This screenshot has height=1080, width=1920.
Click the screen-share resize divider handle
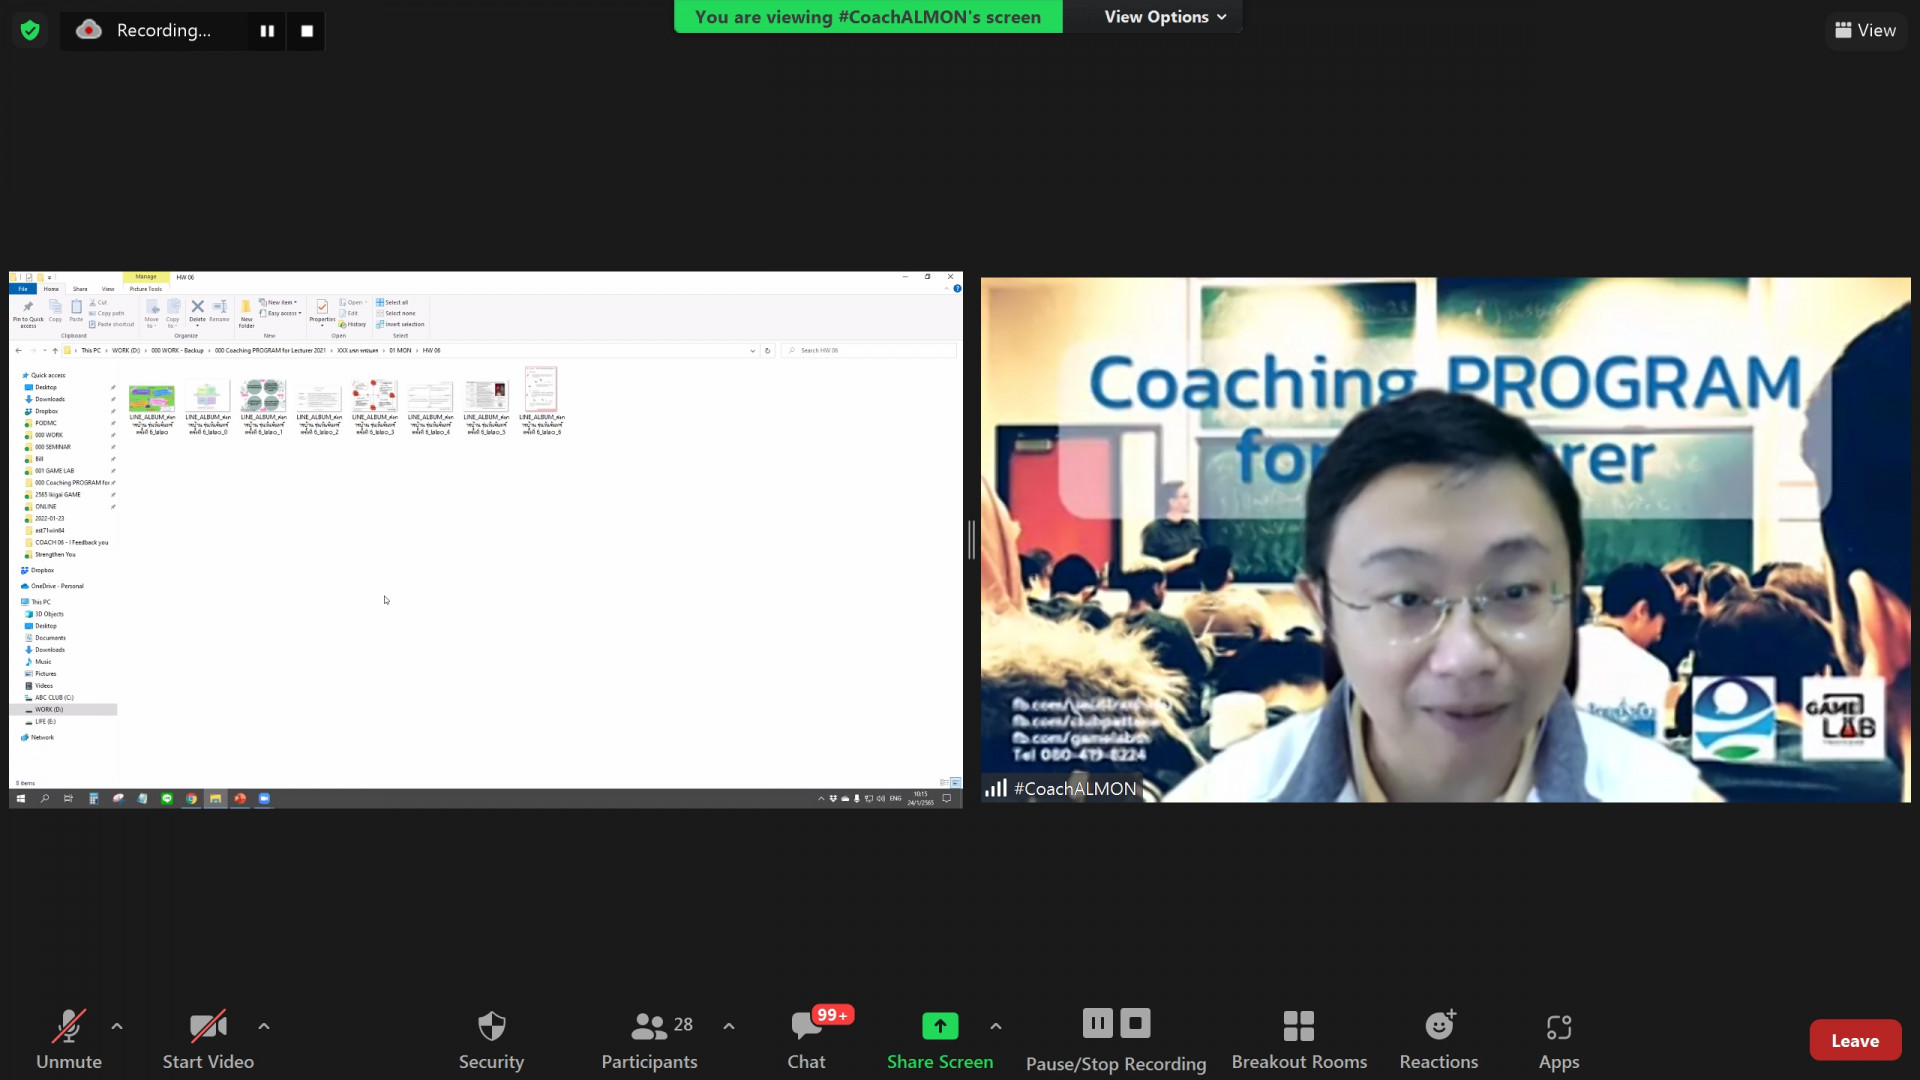click(971, 540)
